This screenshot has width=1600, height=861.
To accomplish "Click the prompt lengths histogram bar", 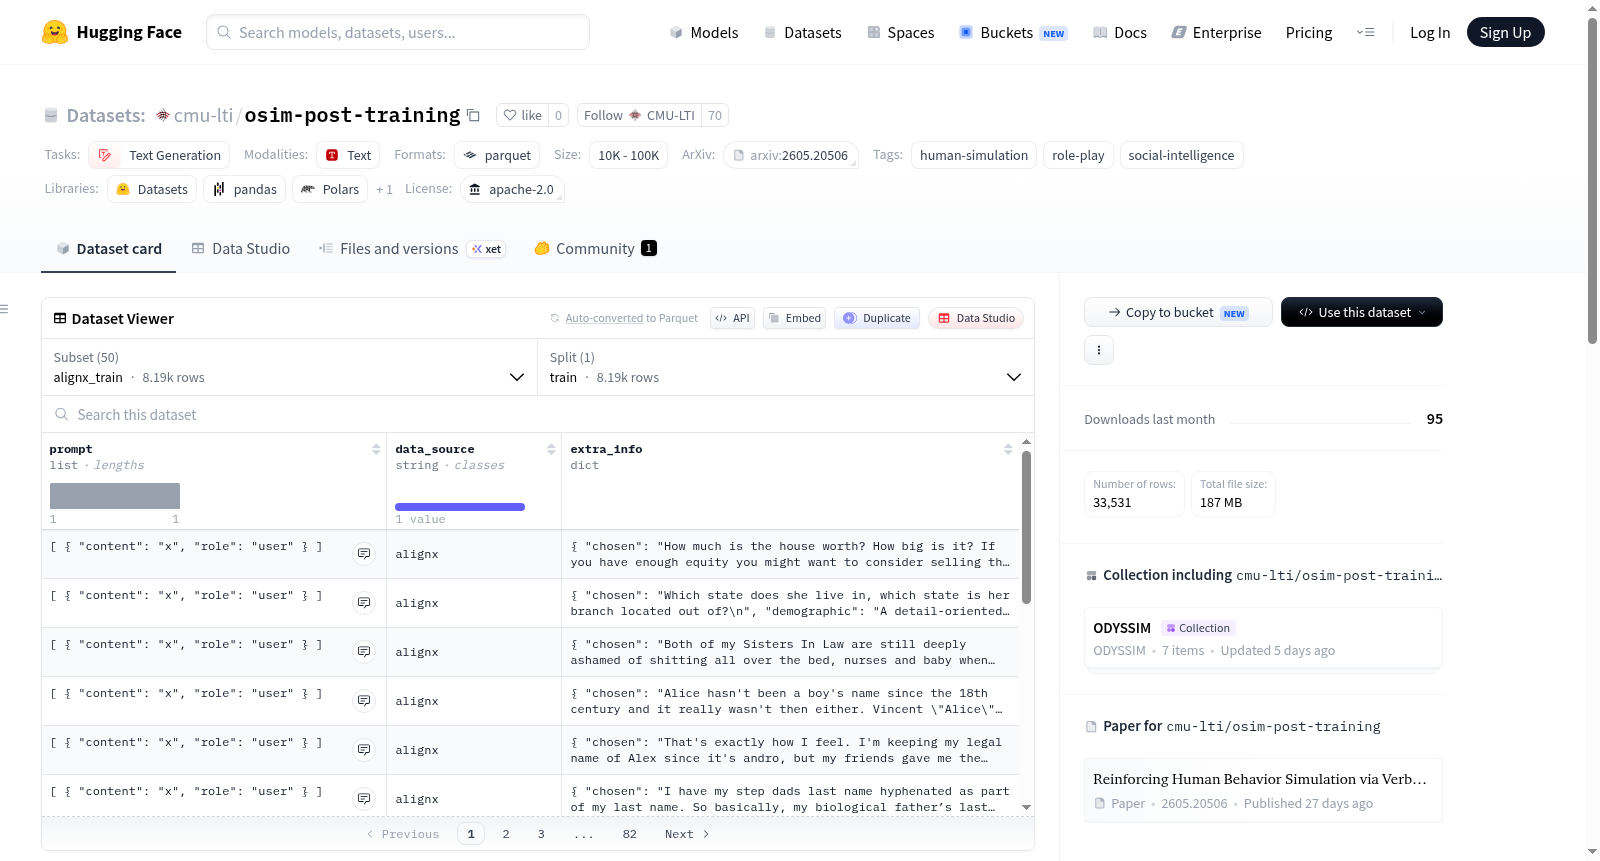I will pyautogui.click(x=115, y=496).
